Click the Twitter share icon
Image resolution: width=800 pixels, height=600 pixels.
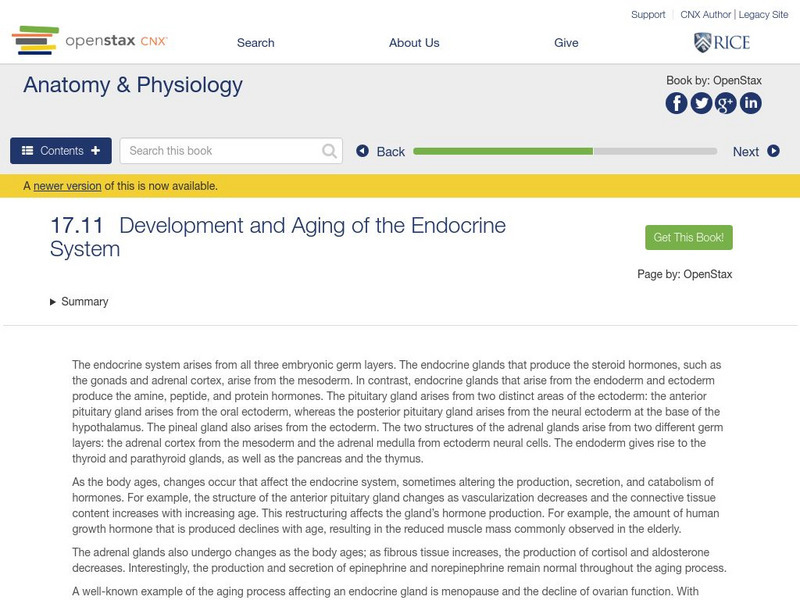coord(701,103)
